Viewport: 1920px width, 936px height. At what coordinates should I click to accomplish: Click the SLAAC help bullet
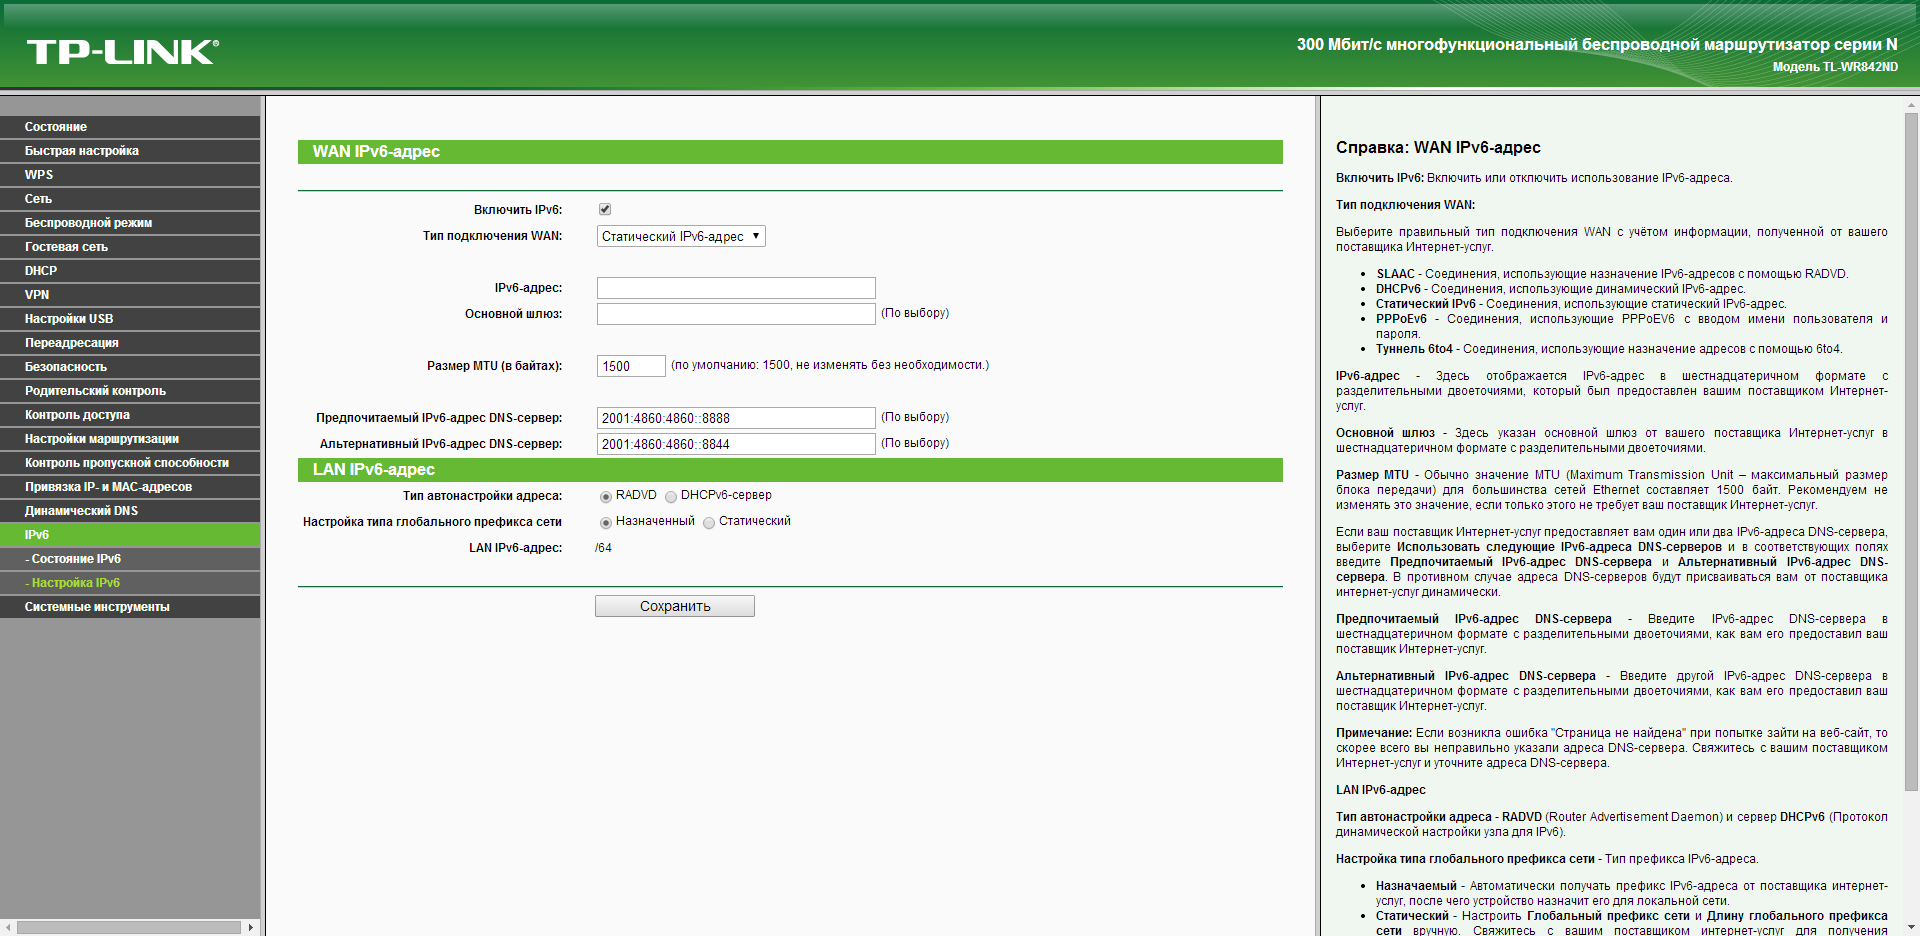1612,274
